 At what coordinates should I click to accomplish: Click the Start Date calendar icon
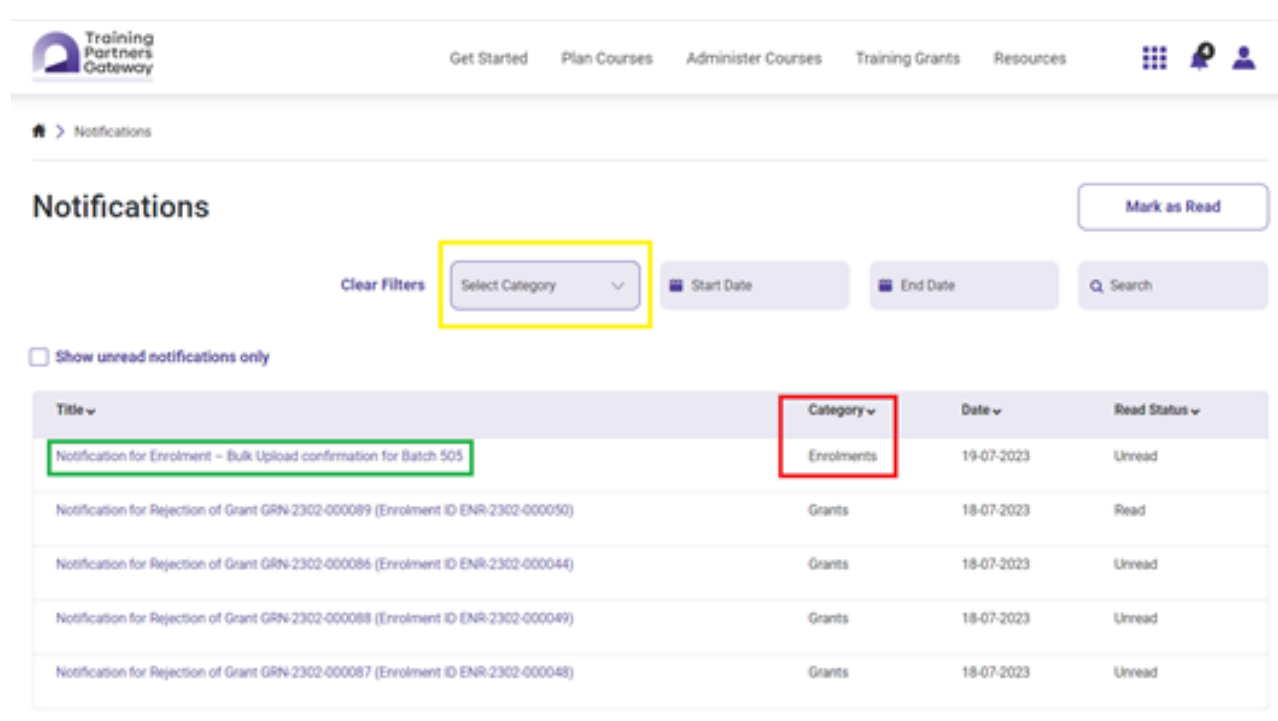point(676,286)
